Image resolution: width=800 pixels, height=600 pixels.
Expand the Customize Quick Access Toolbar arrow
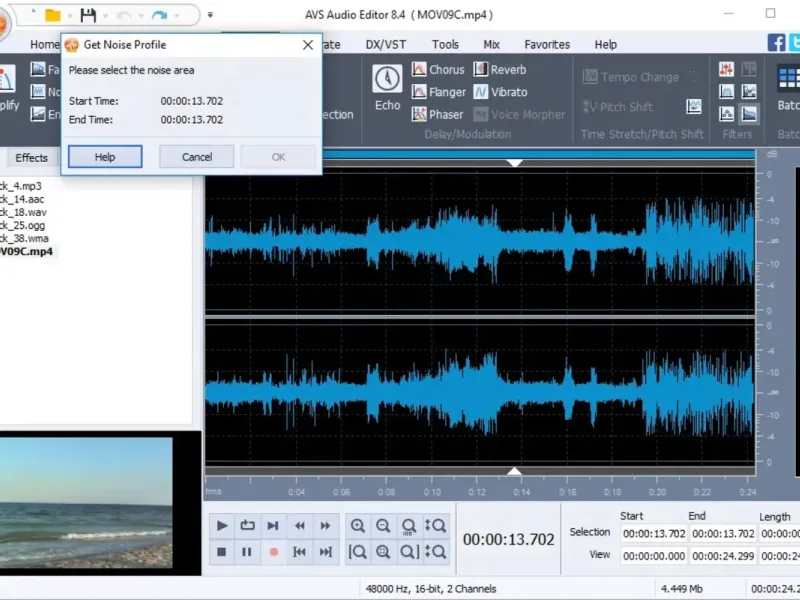coord(210,16)
